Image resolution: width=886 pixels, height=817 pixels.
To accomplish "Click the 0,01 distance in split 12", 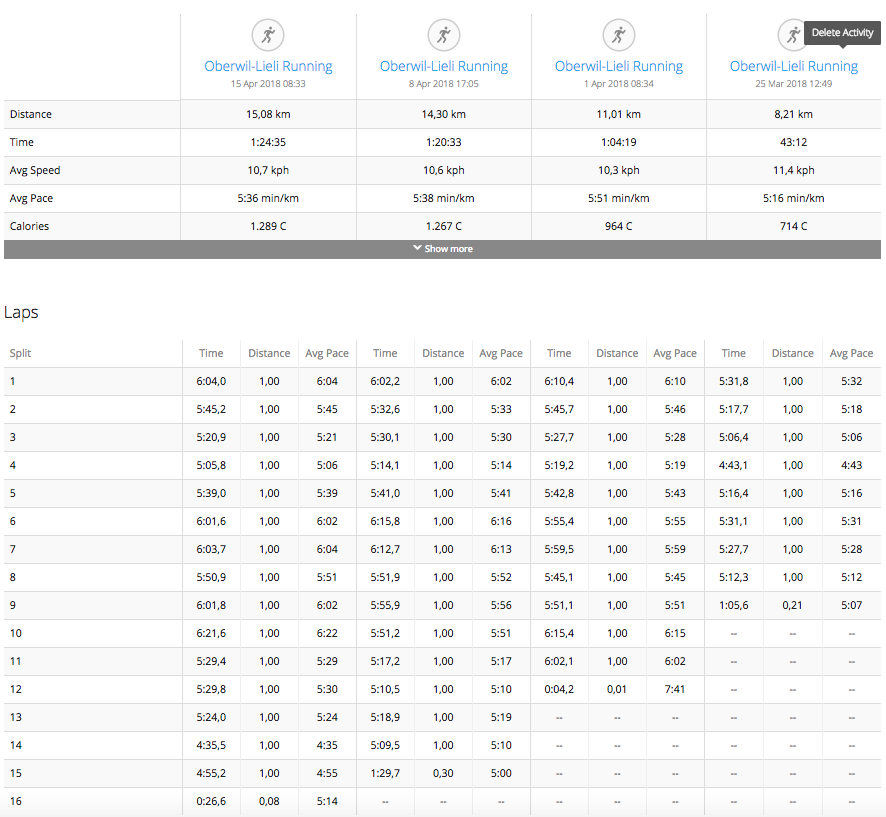I will pyautogui.click(x=617, y=689).
